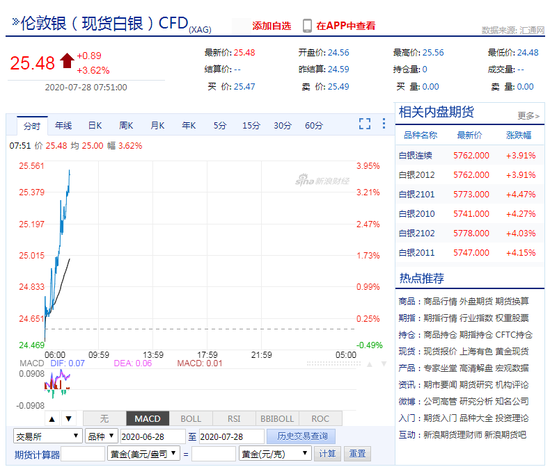Click the start date field 2020-06-28

(x=152, y=436)
